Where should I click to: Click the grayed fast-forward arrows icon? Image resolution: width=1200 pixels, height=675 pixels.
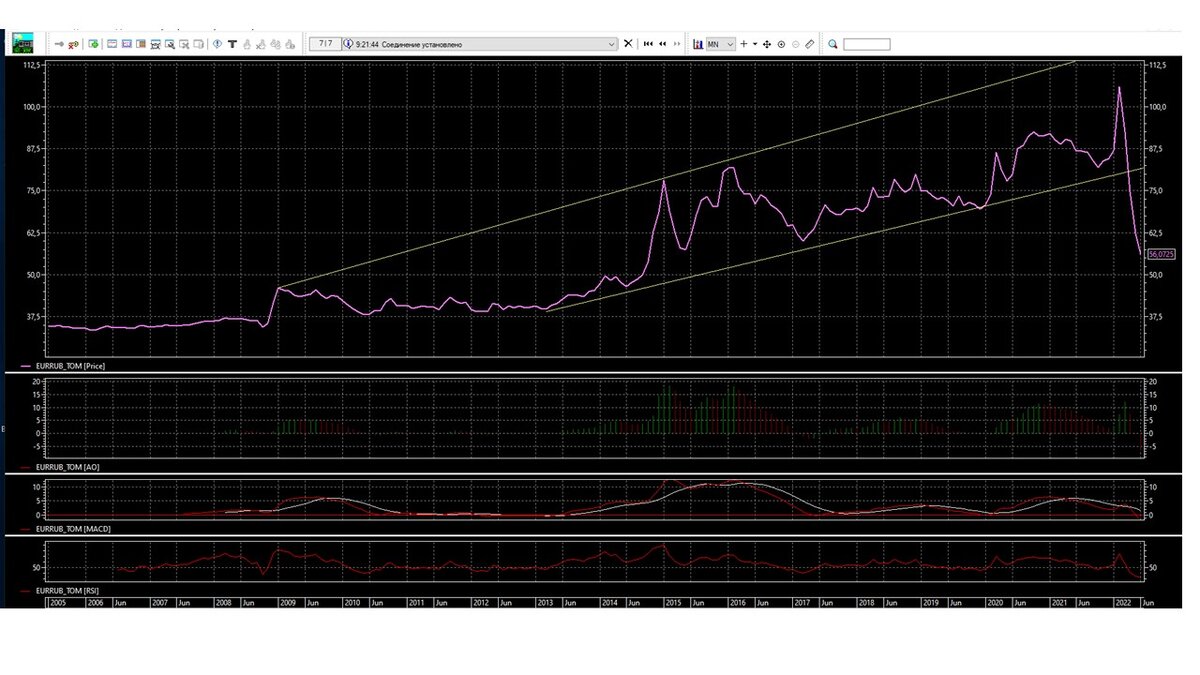tap(677, 44)
